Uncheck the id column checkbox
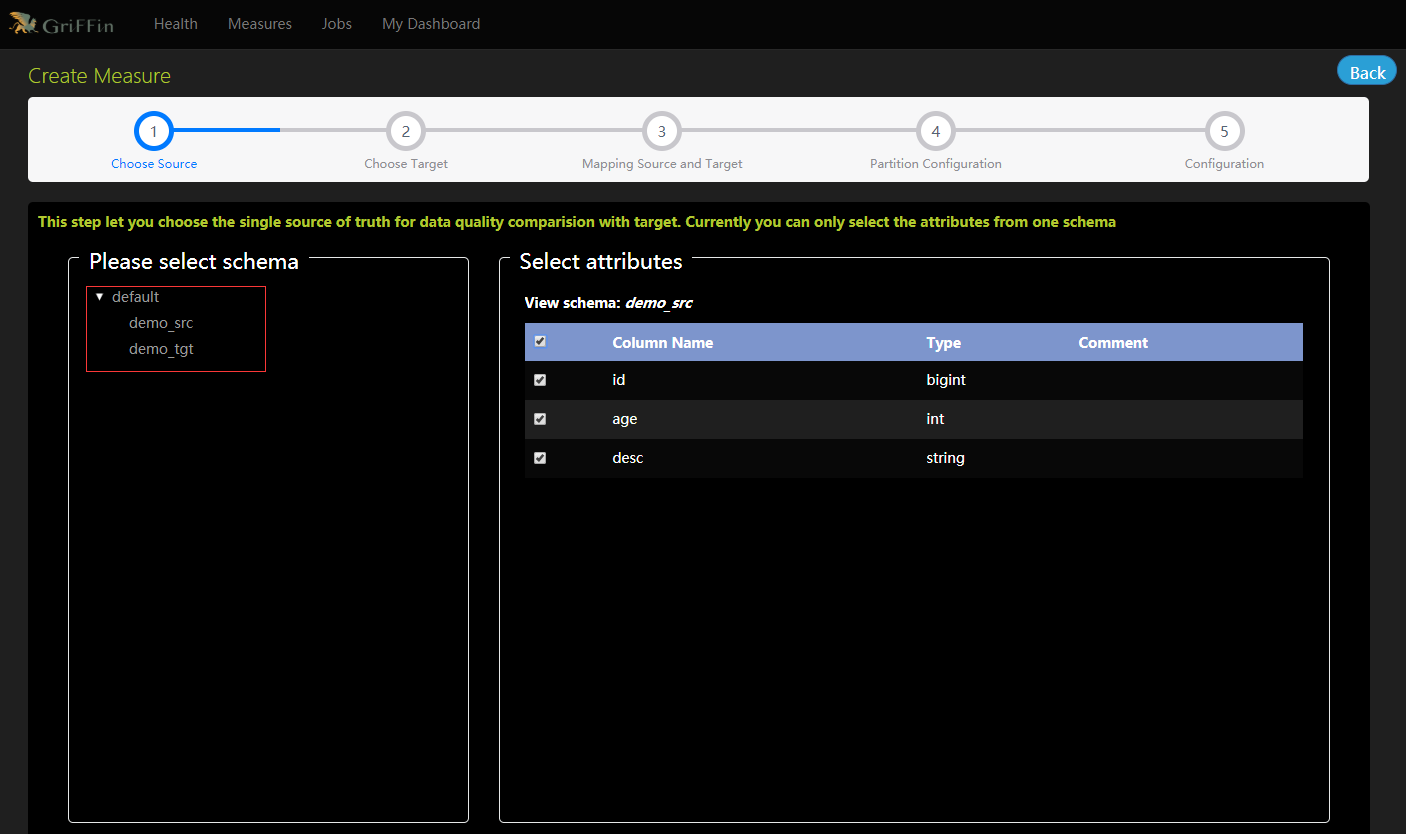 (x=540, y=380)
